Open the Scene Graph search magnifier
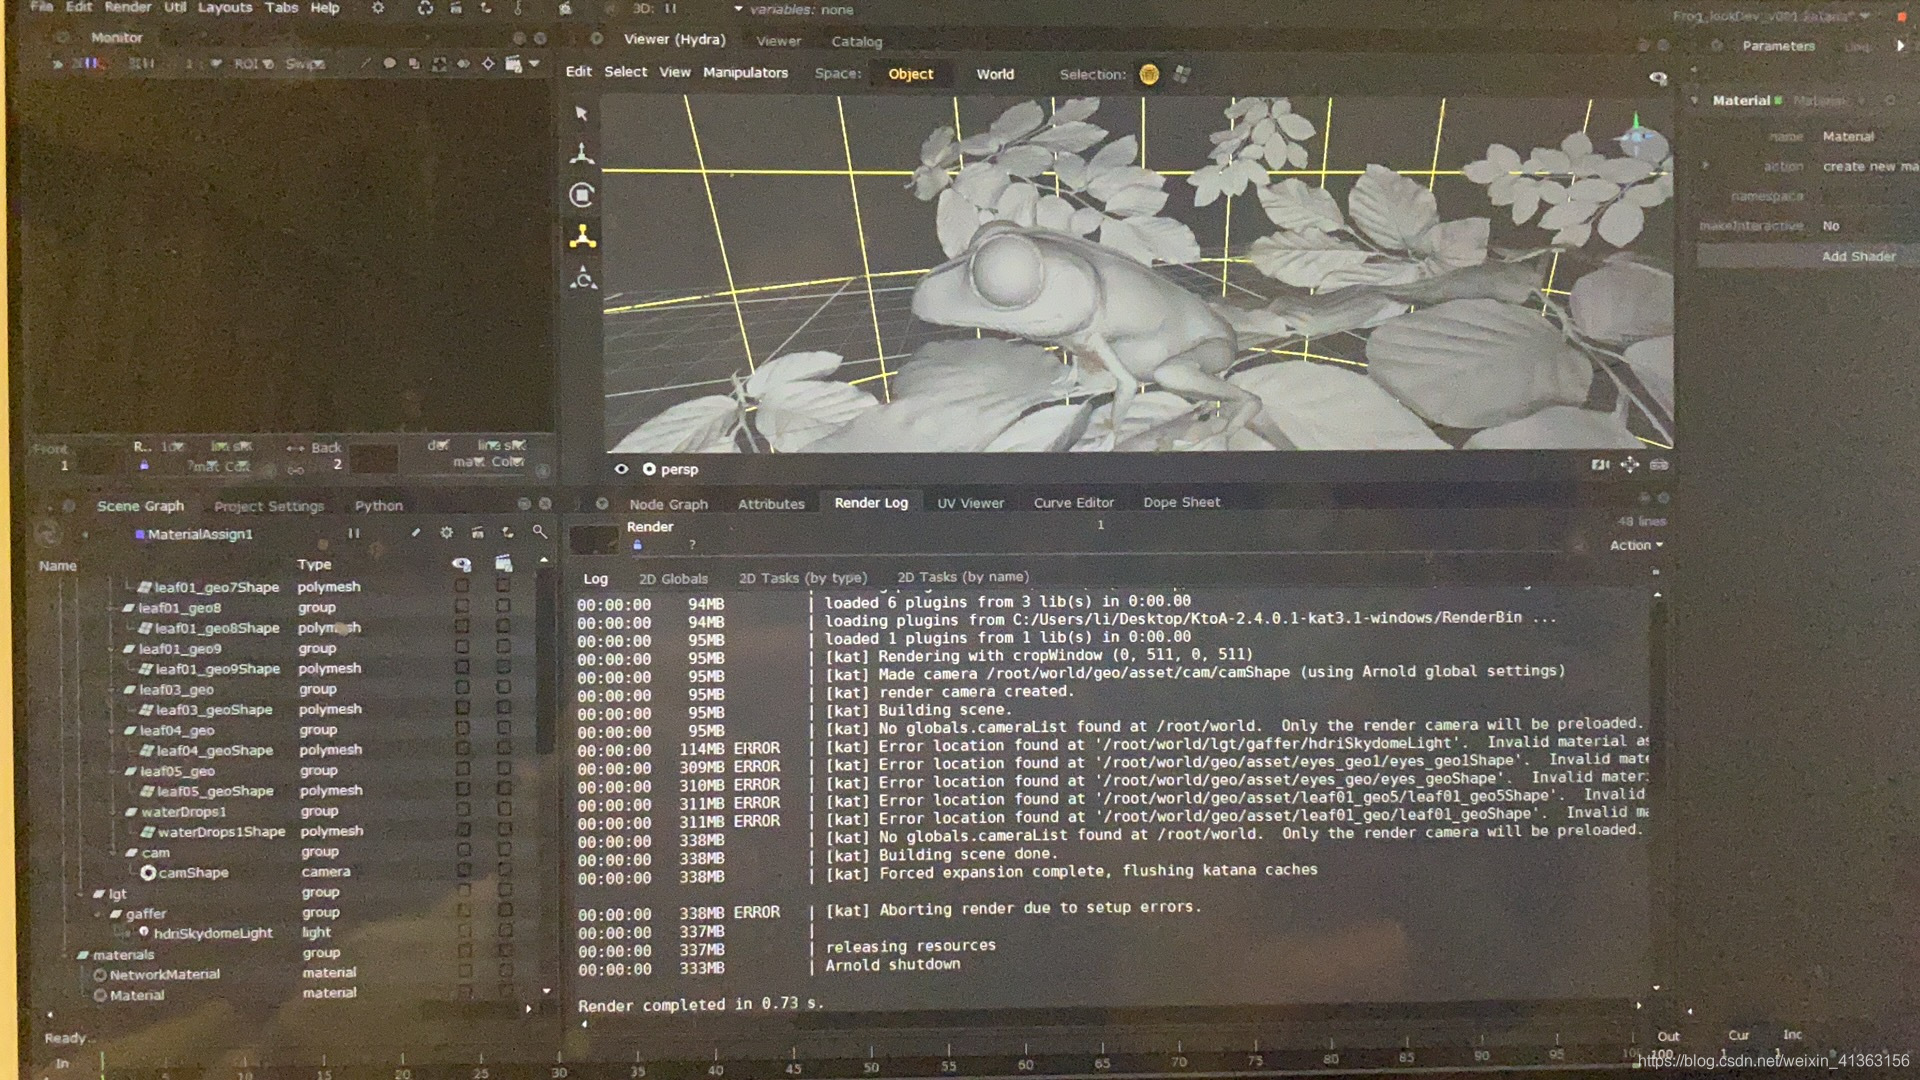 pyautogui.click(x=539, y=532)
